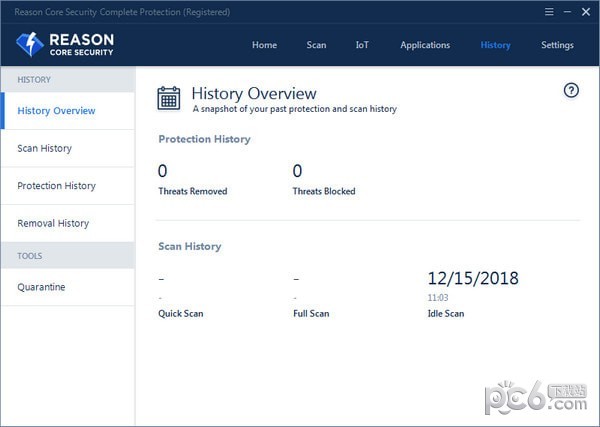
Task: Open Removal History sidebar item
Action: [68, 223]
